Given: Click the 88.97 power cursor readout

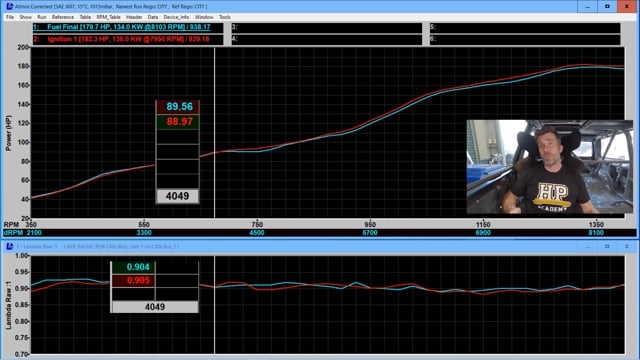Looking at the screenshot, I should [178, 122].
